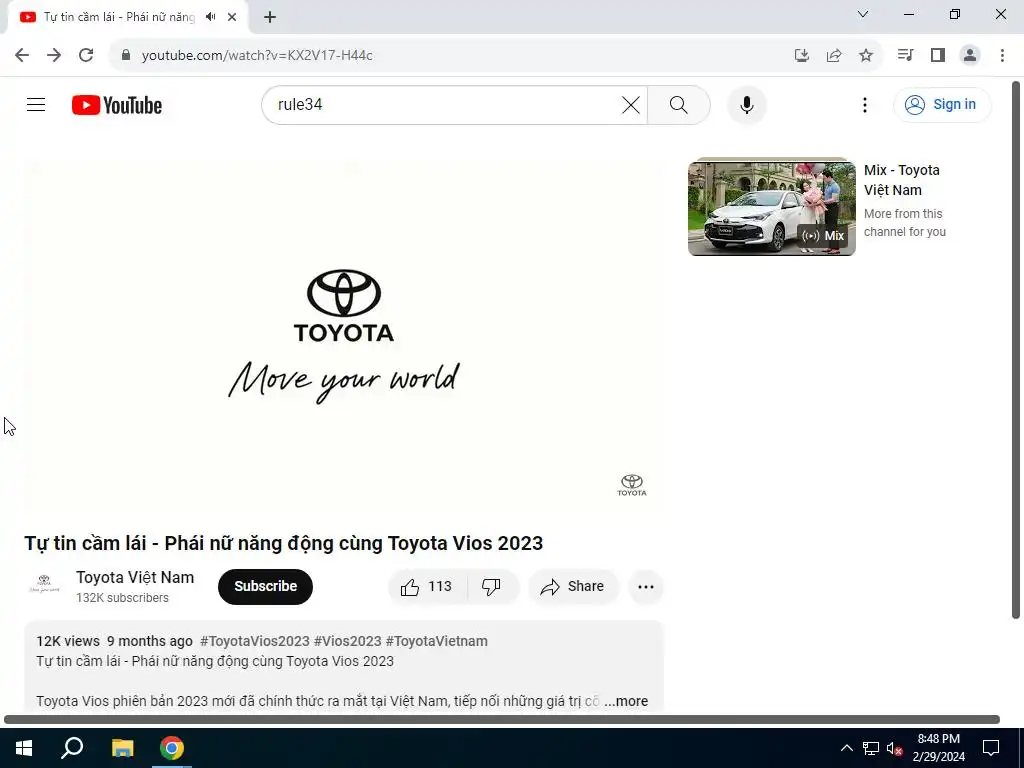Screen dimensions: 1024x768
Task: Open the YouTube guide hamburger menu
Action: tap(36, 104)
